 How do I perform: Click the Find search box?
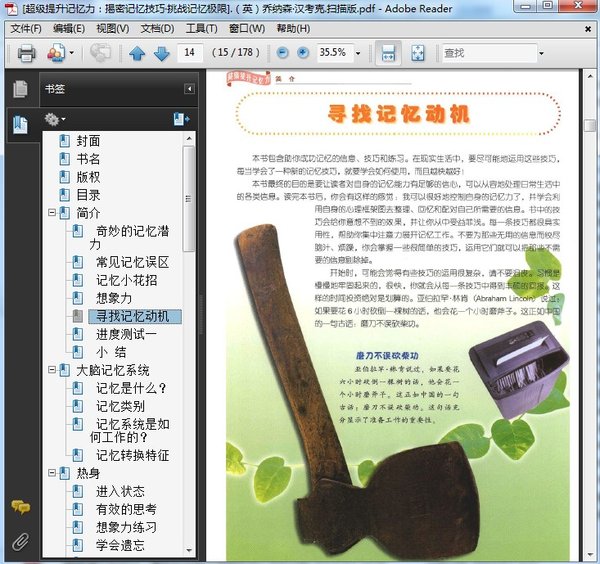tap(489, 53)
